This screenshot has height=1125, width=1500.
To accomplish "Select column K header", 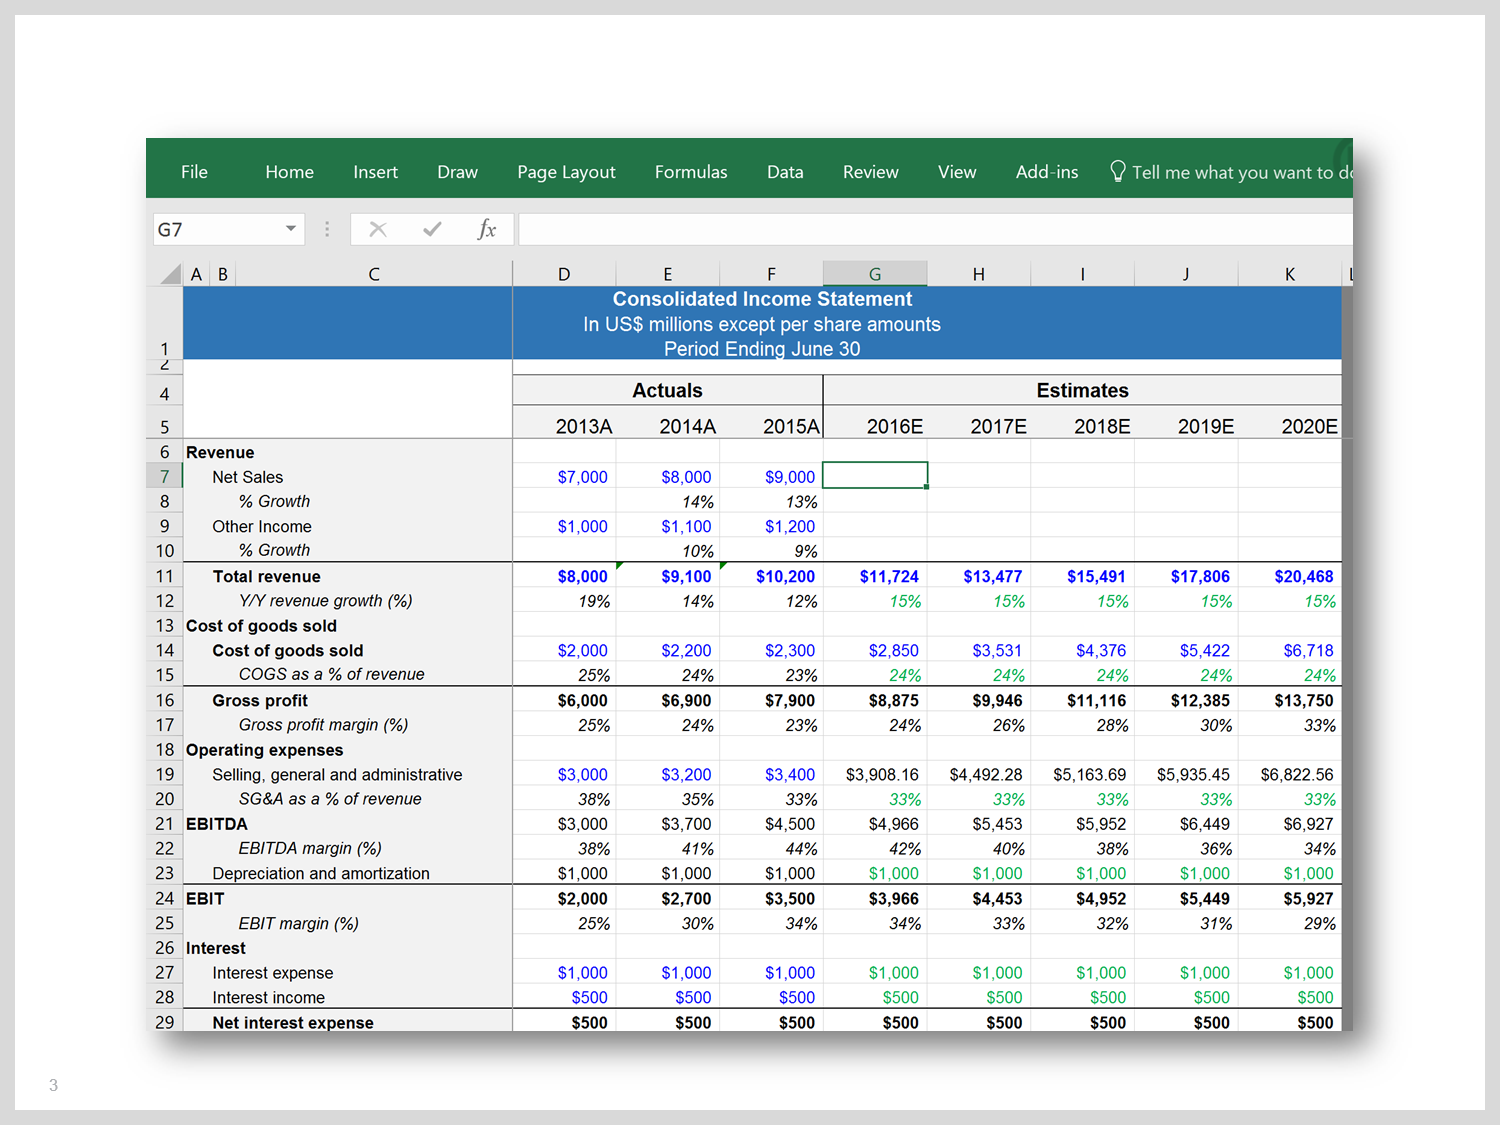I will (x=1290, y=274).
